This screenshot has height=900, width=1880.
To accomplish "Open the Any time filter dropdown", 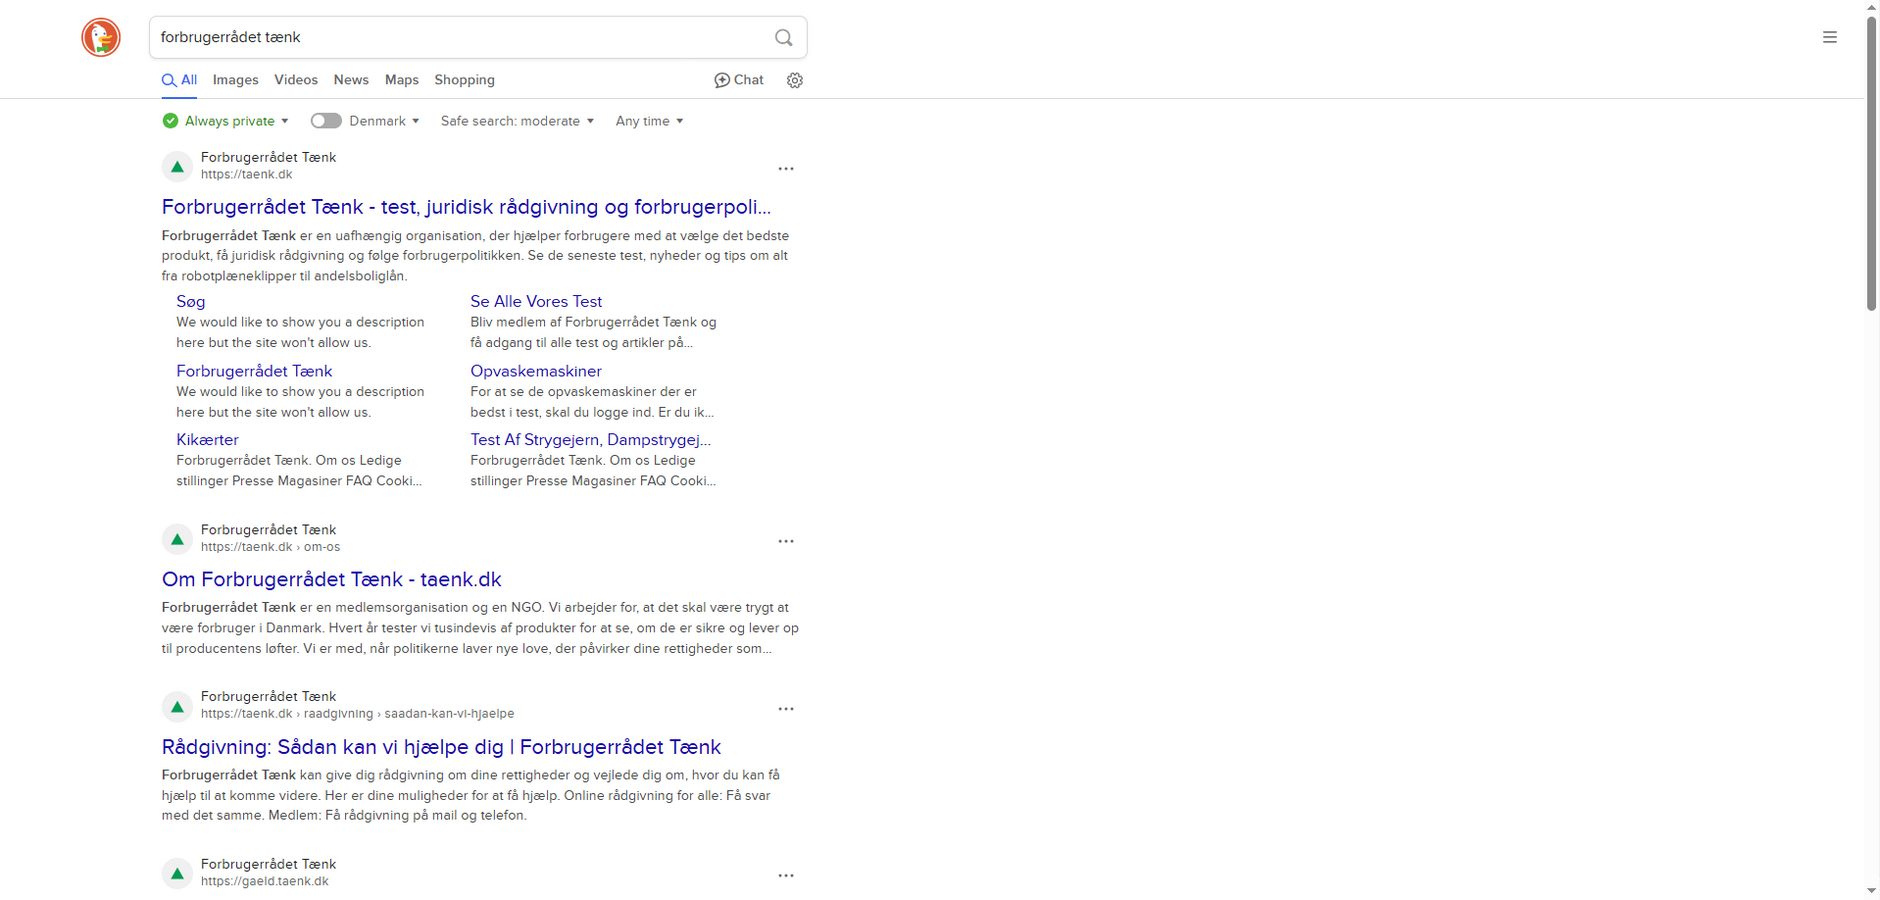I will 649,121.
